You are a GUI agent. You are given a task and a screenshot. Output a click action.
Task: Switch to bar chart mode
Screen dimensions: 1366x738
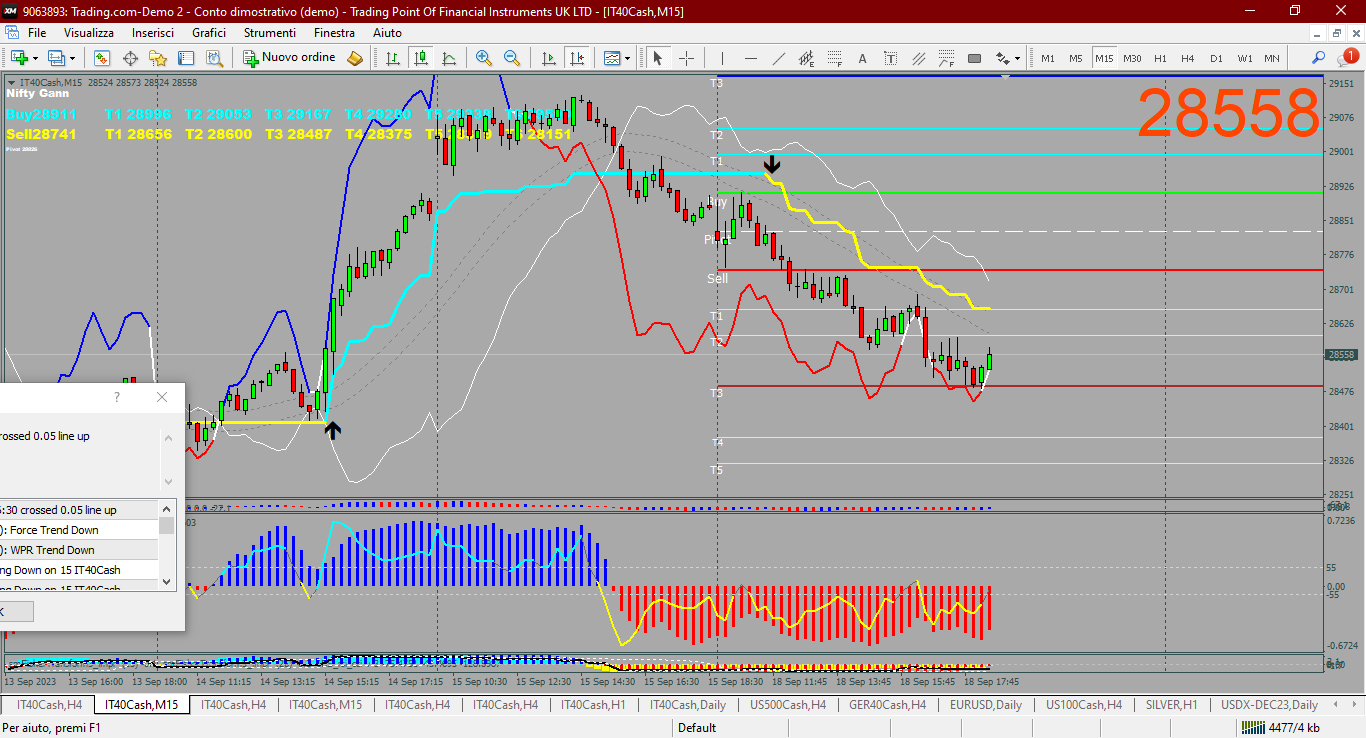pos(394,58)
